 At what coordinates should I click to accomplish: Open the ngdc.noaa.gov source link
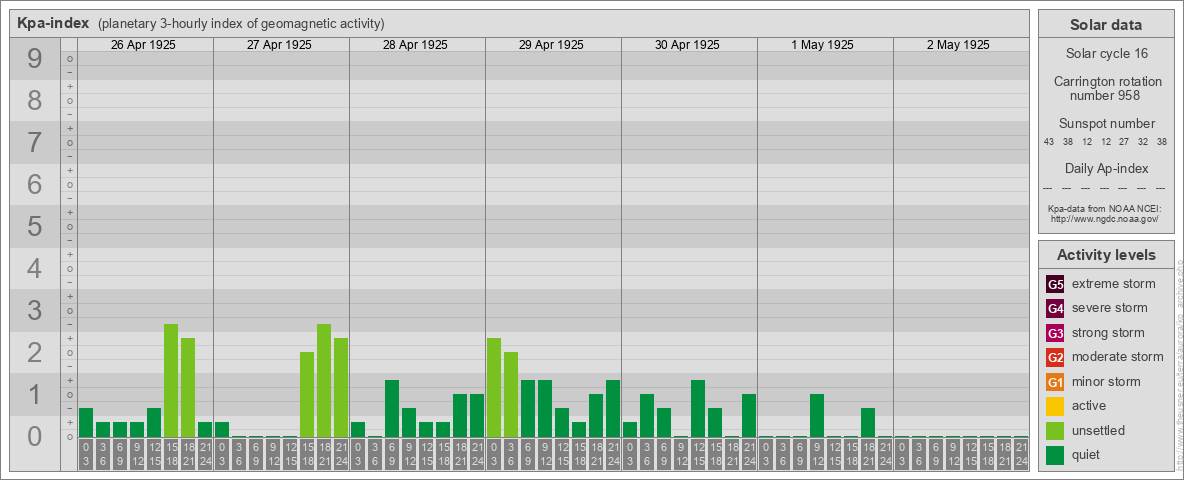click(1104, 218)
